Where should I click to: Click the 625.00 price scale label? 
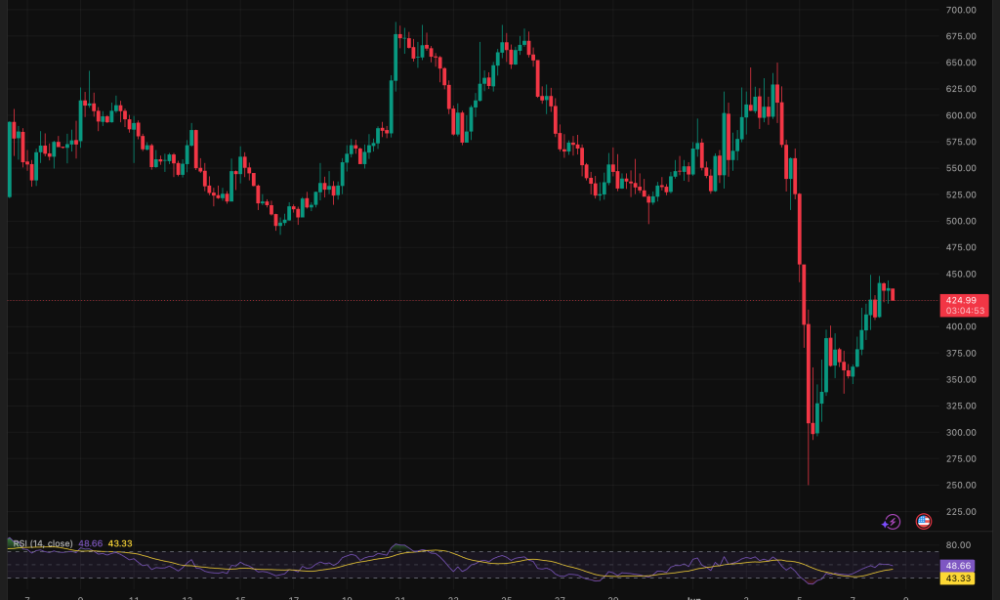pyautogui.click(x=960, y=89)
